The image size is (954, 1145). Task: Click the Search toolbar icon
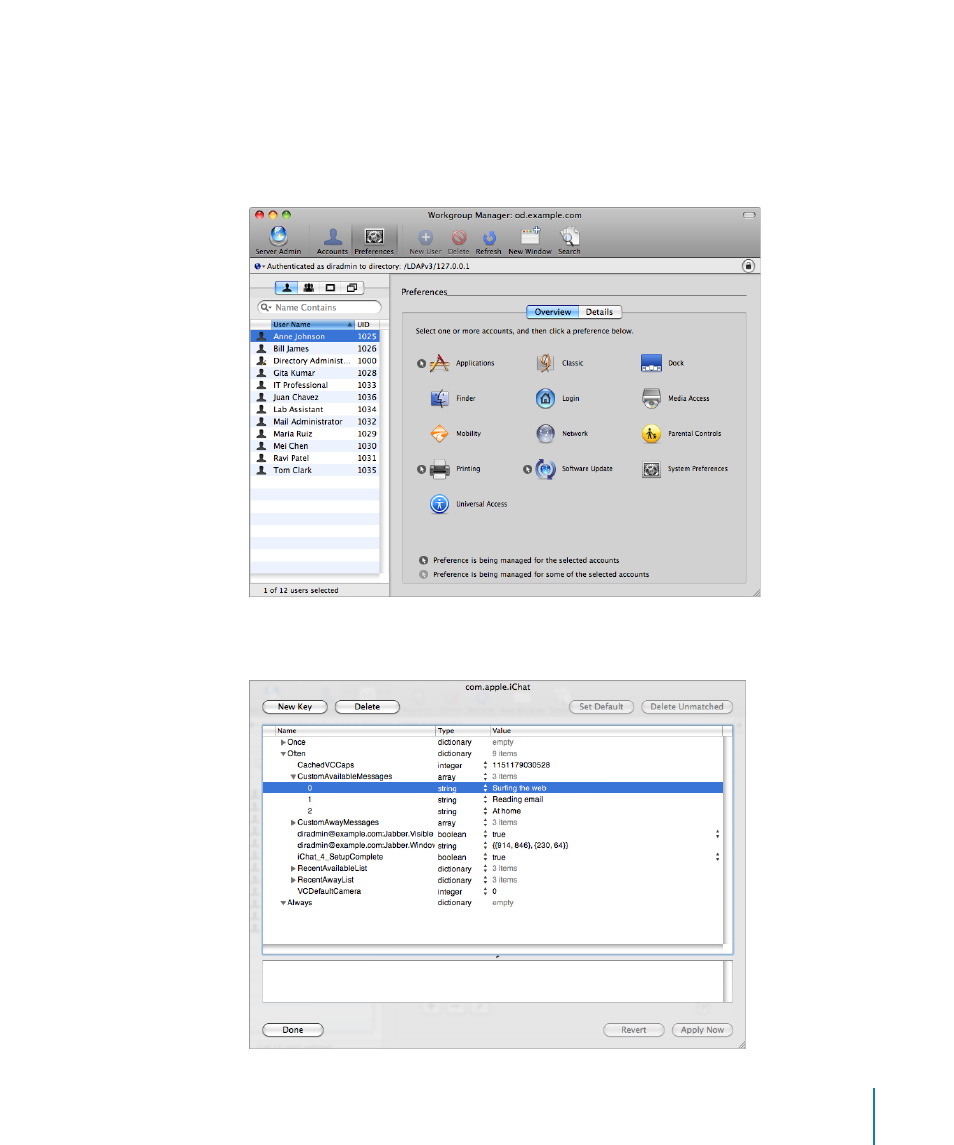coord(570,240)
